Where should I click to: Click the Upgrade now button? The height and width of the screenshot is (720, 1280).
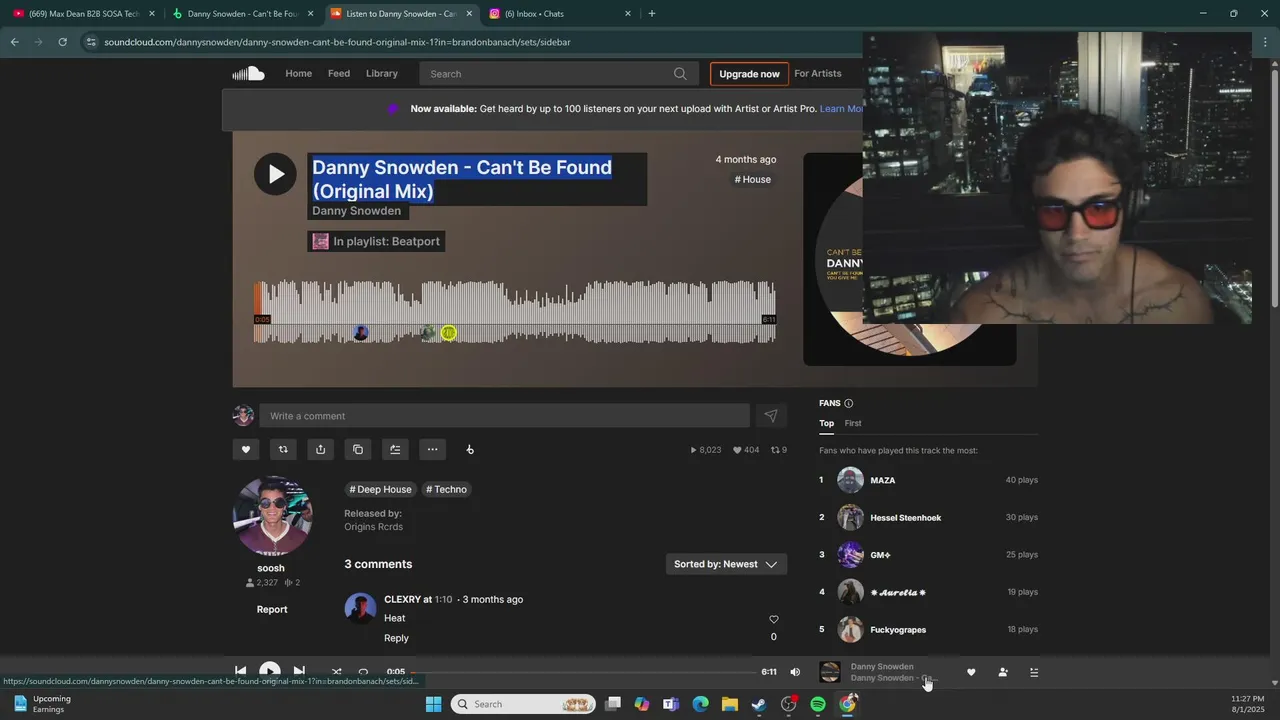click(x=749, y=74)
